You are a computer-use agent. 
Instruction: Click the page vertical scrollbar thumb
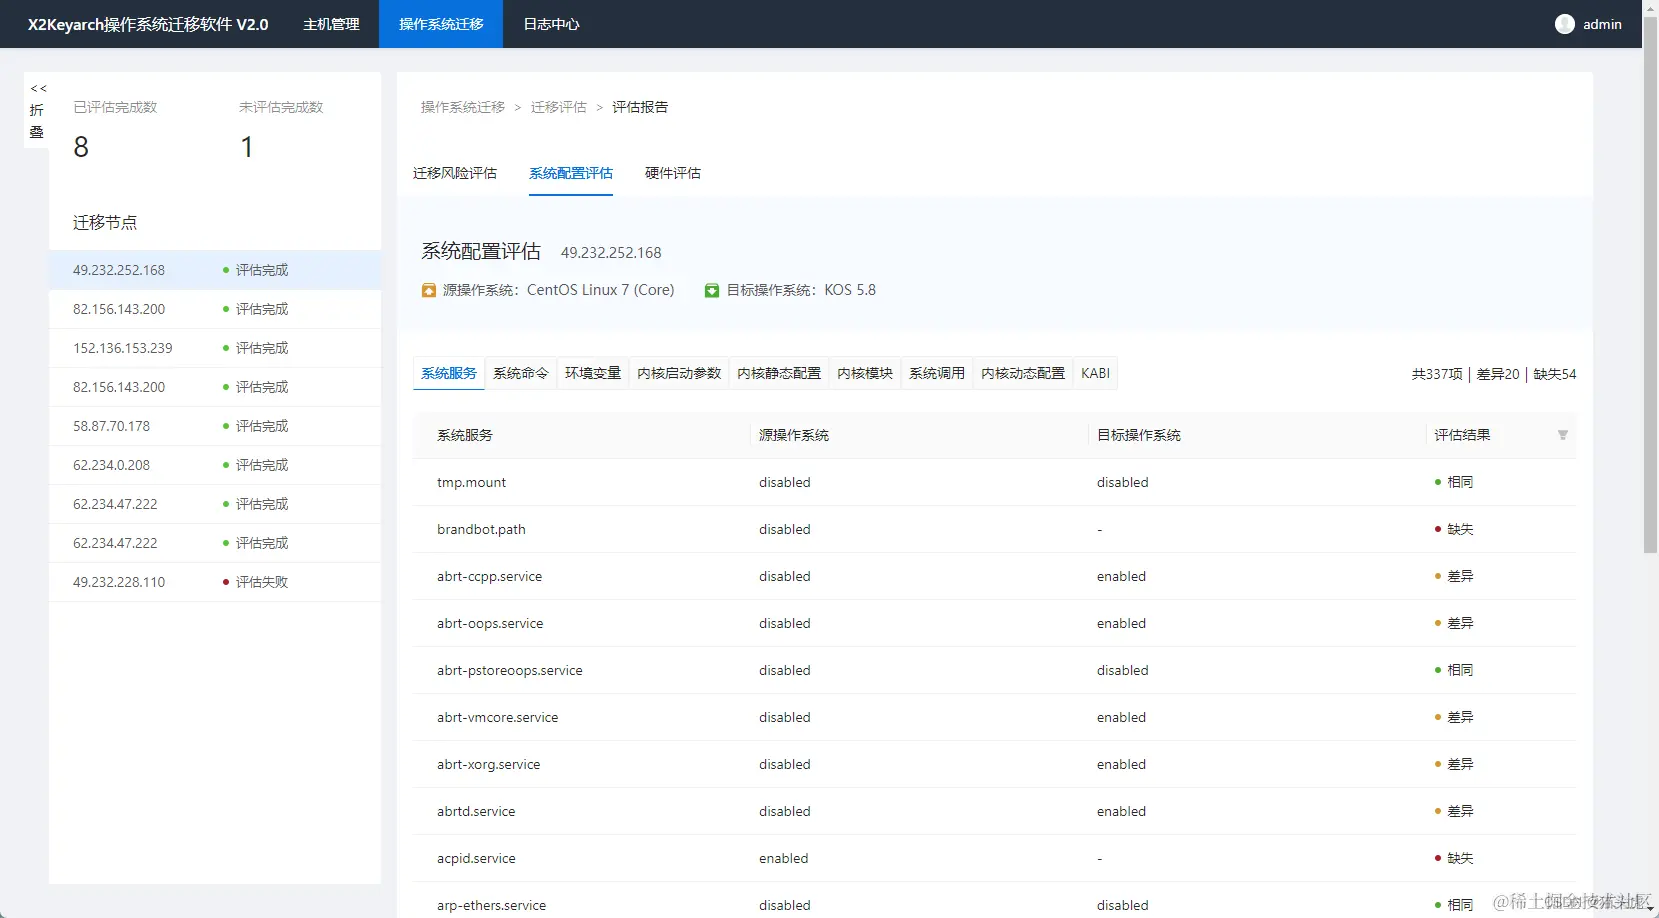click(x=1650, y=283)
